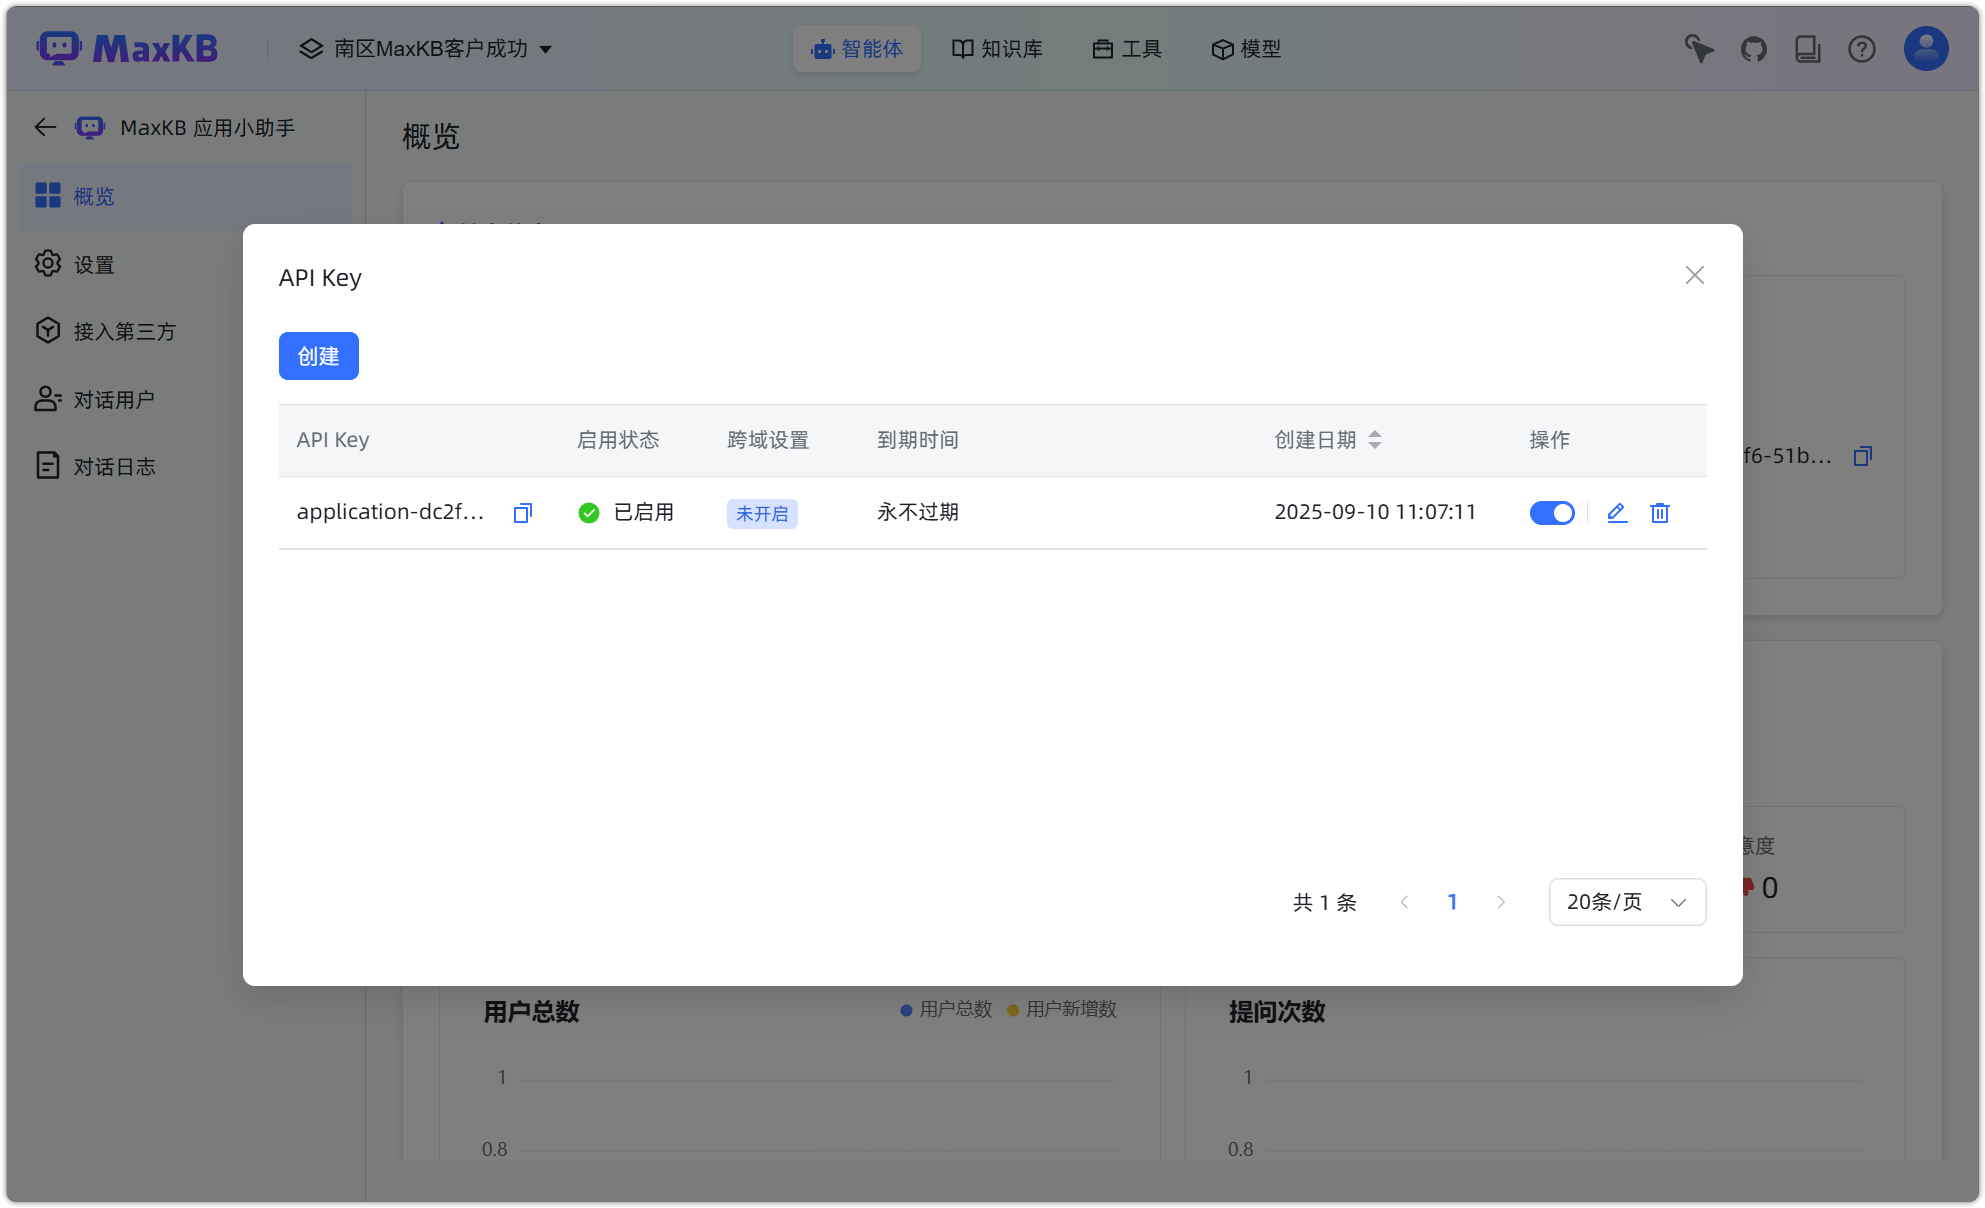Open the 模型 tab
1985x1208 pixels.
click(x=1246, y=49)
